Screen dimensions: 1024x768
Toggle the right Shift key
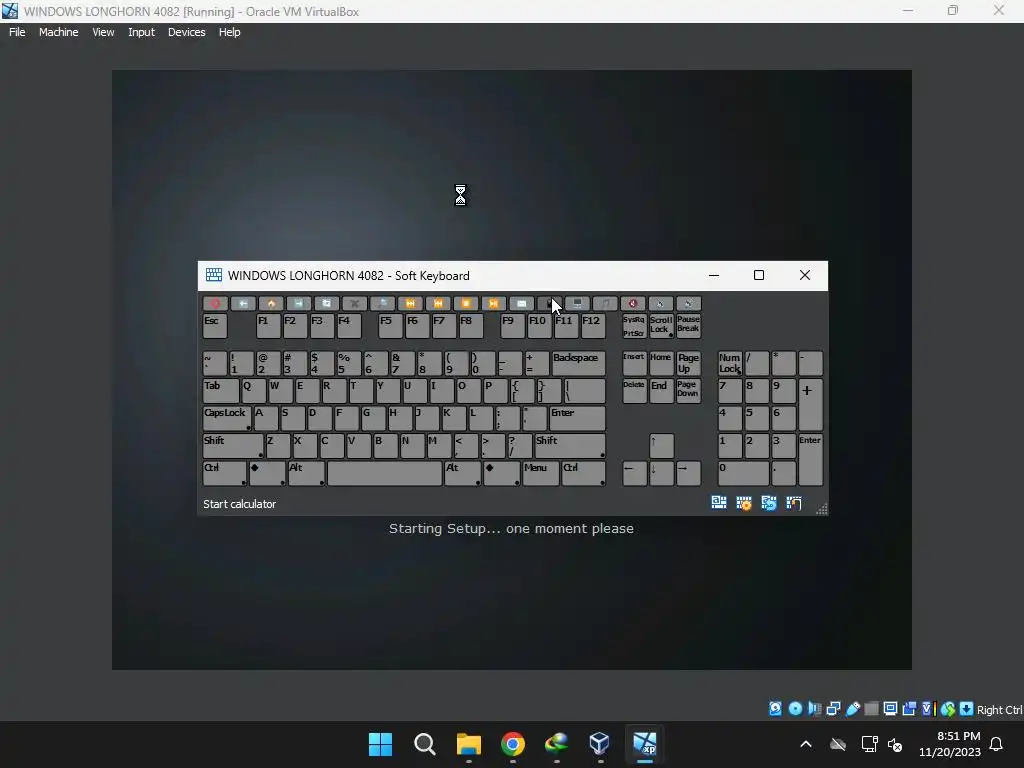[570, 445]
